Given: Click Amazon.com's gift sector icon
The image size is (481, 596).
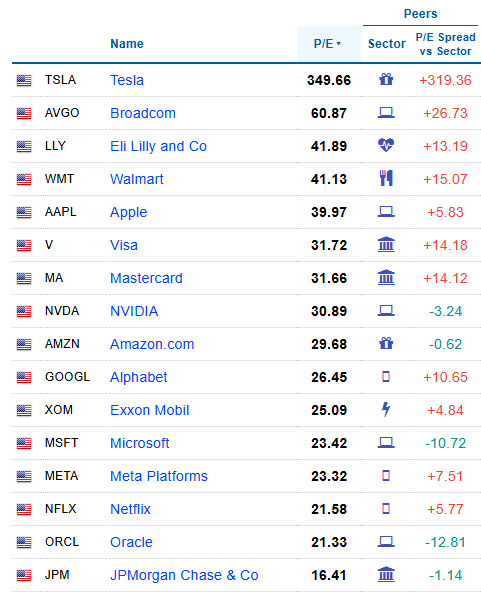Looking at the screenshot, I should point(386,344).
